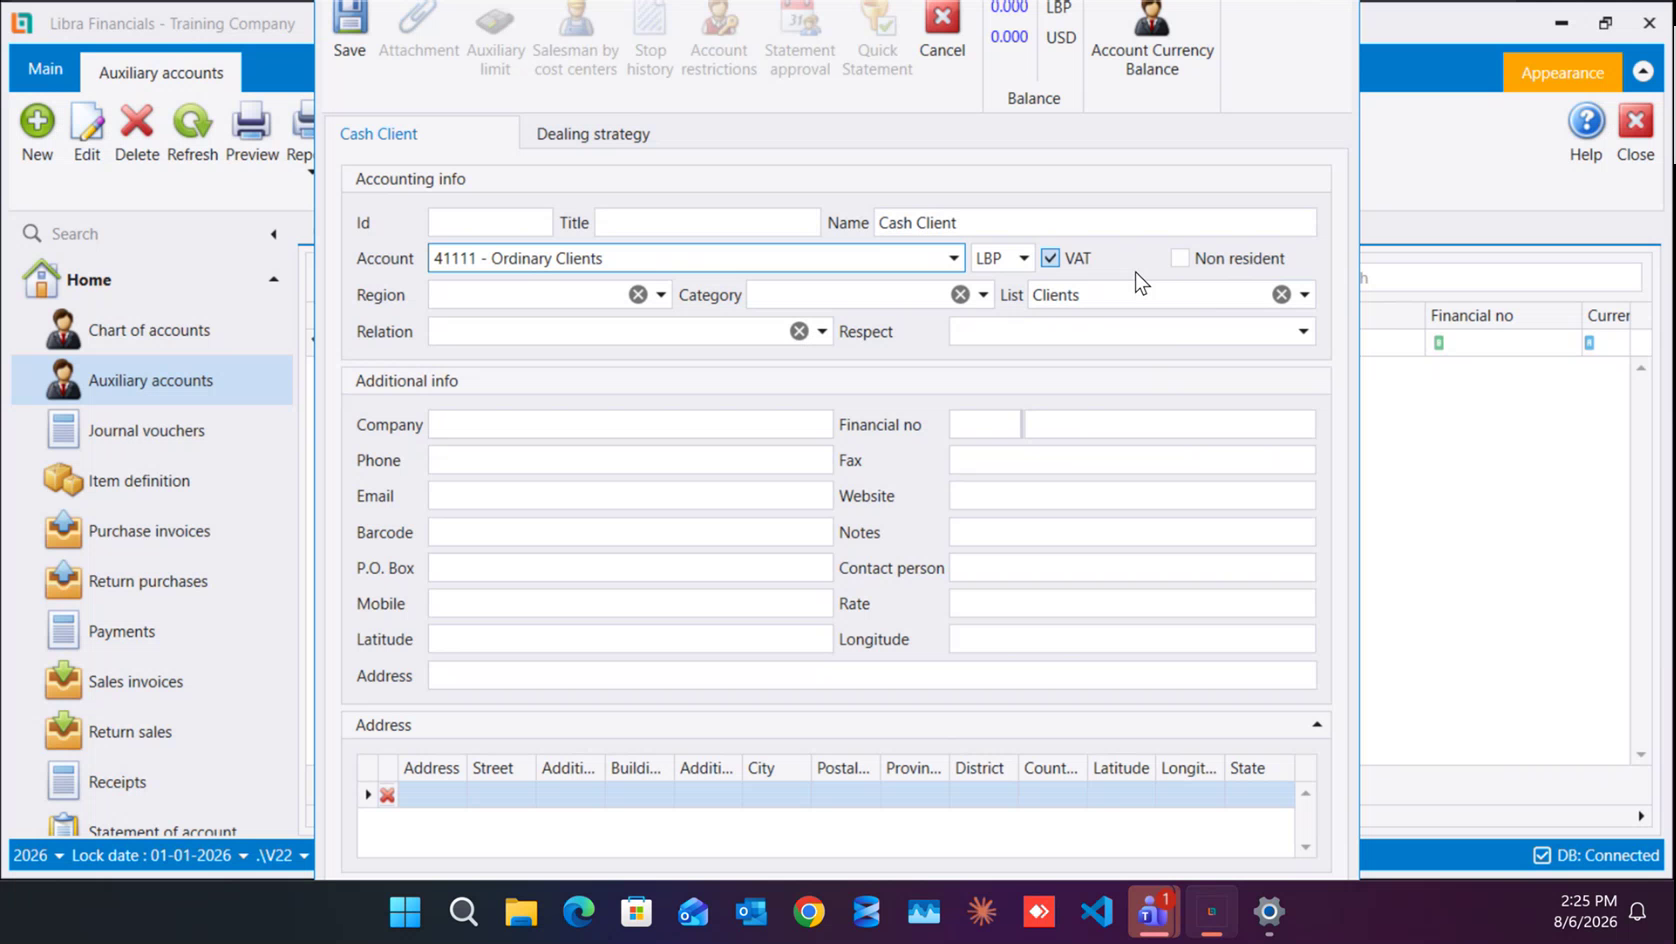
Task: Select the Cash Client tab
Action: pyautogui.click(x=379, y=134)
